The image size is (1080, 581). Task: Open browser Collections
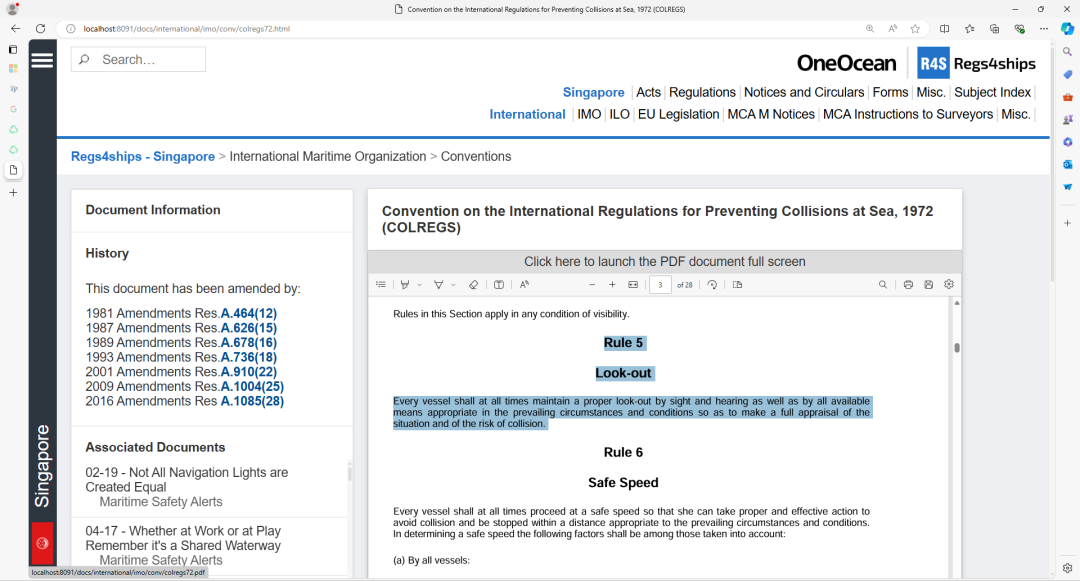tap(995, 28)
